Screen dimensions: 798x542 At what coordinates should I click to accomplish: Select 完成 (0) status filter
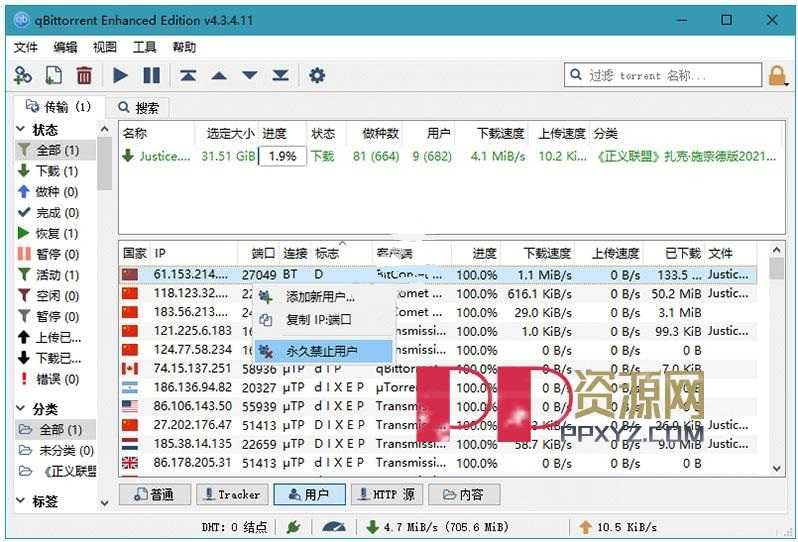pos(55,213)
